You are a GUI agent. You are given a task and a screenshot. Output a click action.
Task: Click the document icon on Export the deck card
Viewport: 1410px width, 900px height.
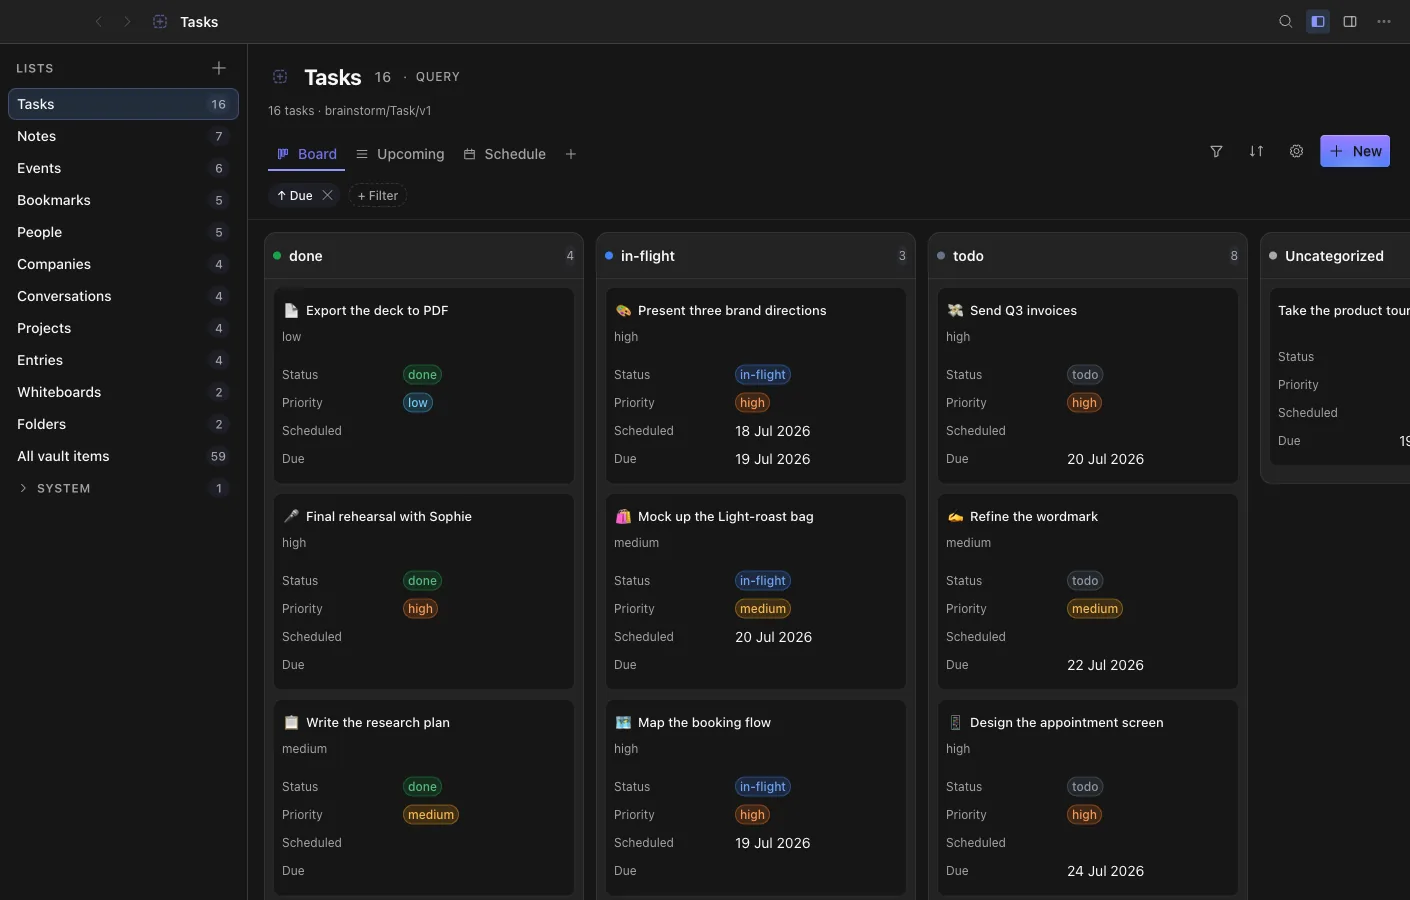(x=291, y=311)
